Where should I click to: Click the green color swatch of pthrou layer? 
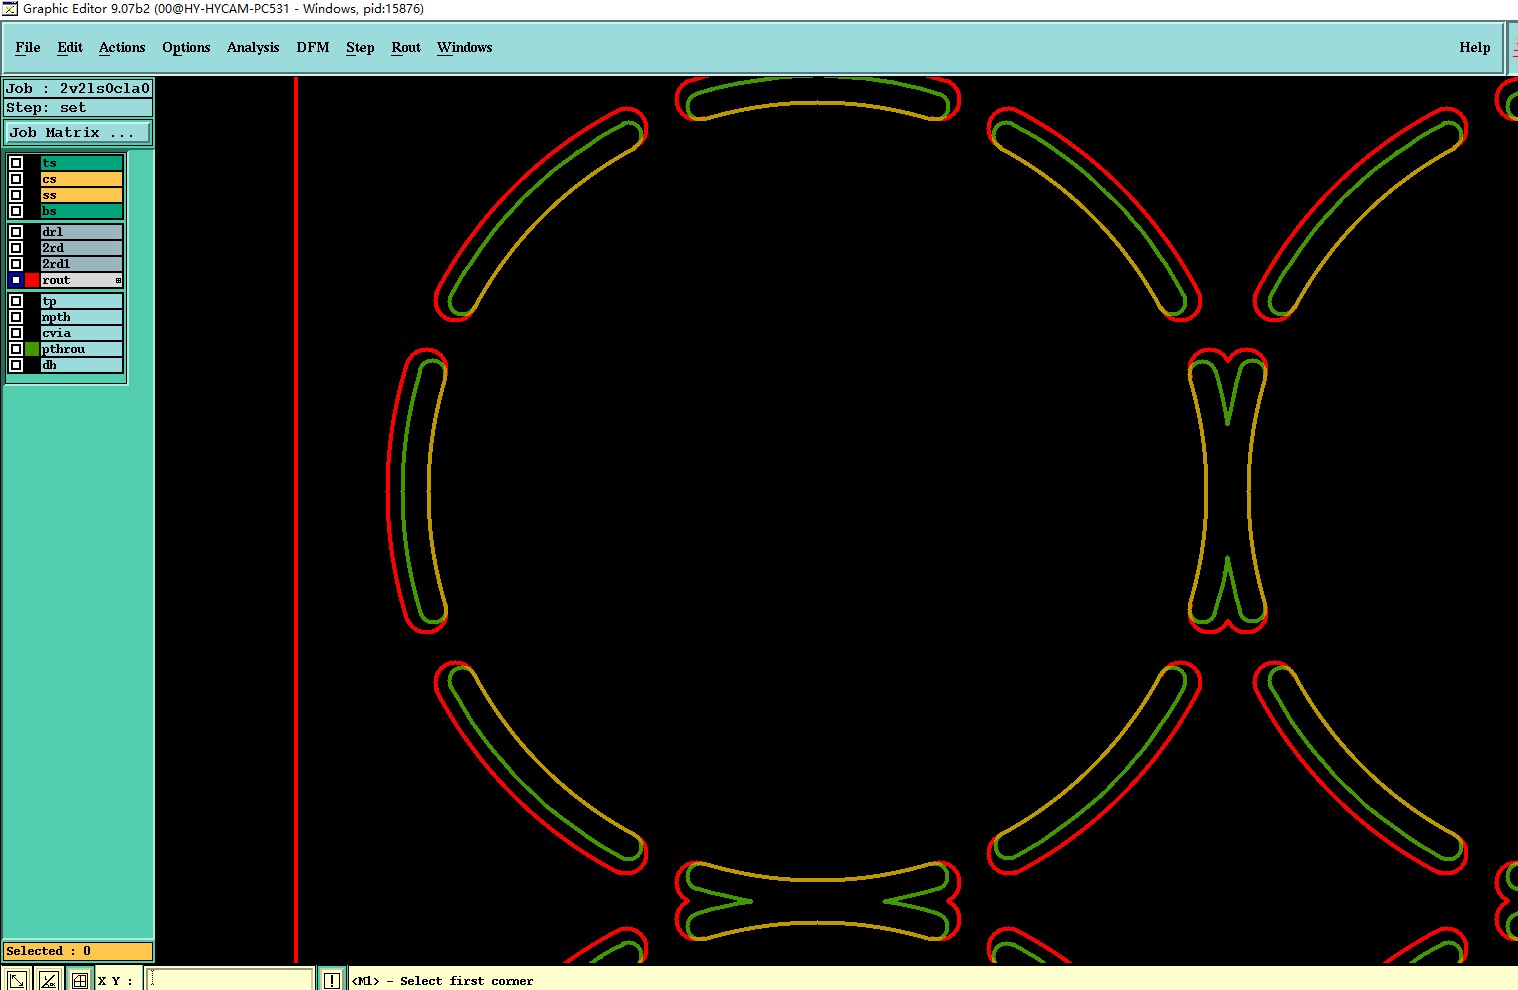point(32,349)
